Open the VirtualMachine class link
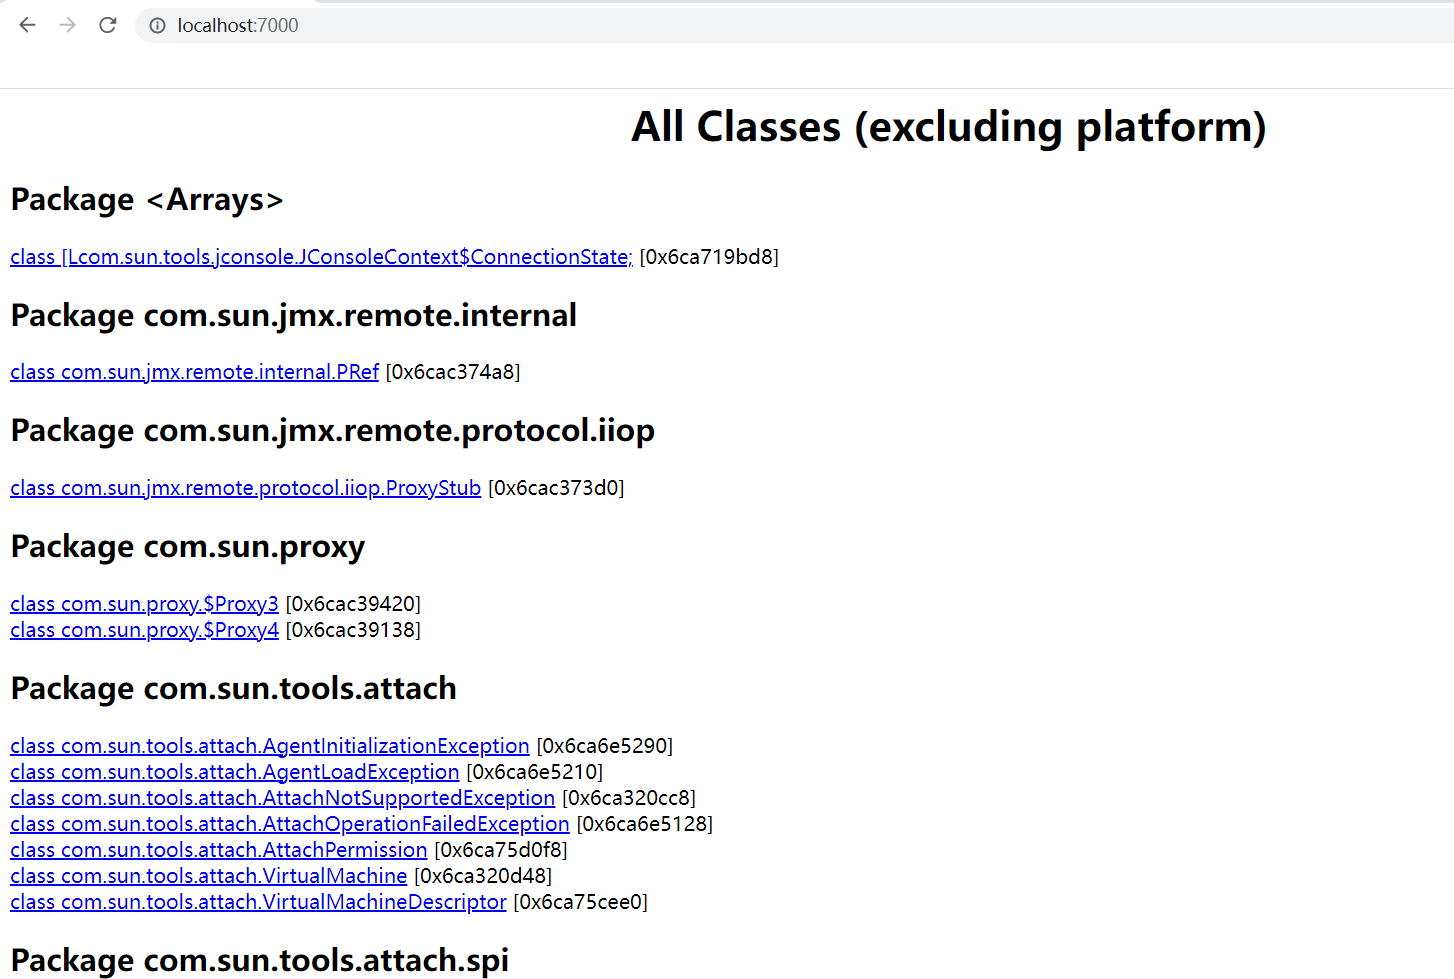Screen dimensions: 1454x979 tap(208, 876)
